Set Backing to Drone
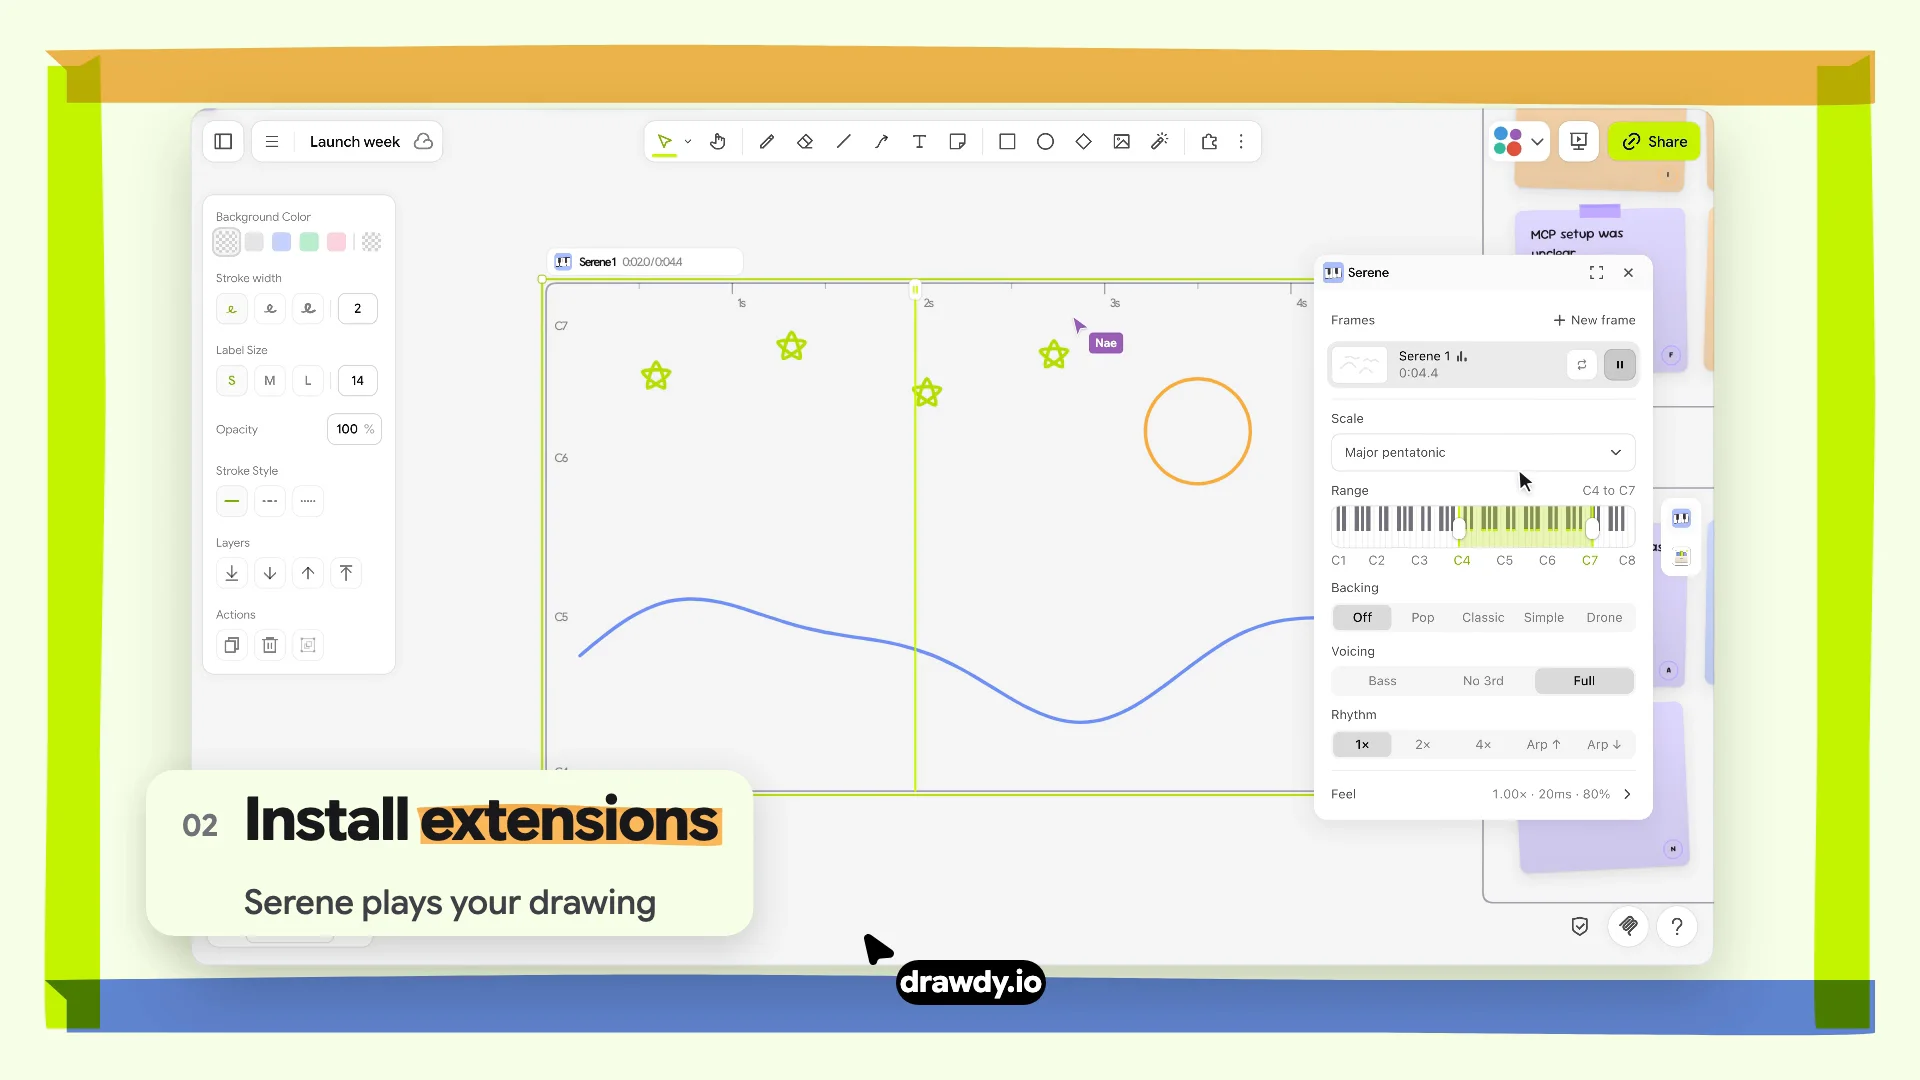The width and height of the screenshot is (1920, 1080). [x=1604, y=618]
